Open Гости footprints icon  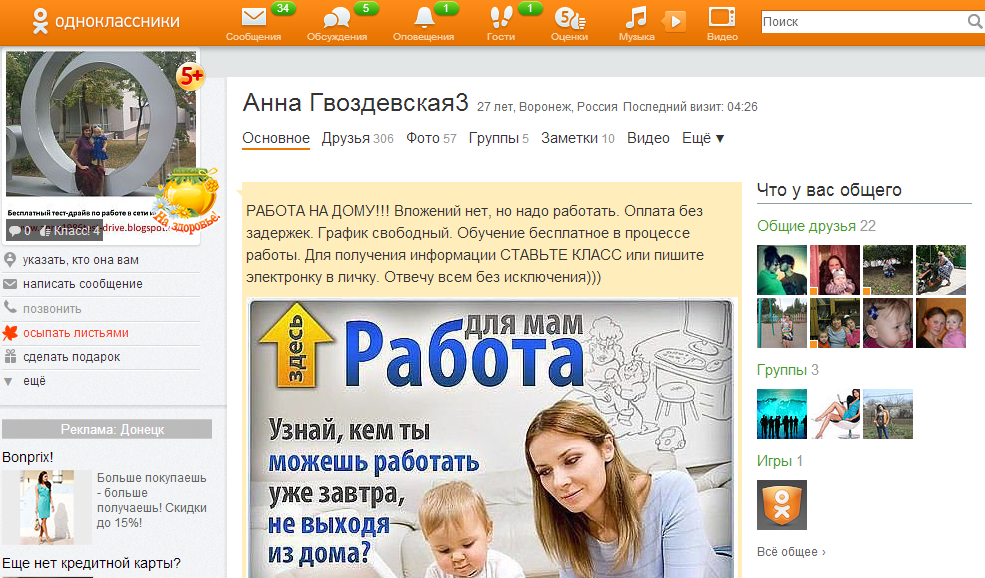pyautogui.click(x=501, y=18)
